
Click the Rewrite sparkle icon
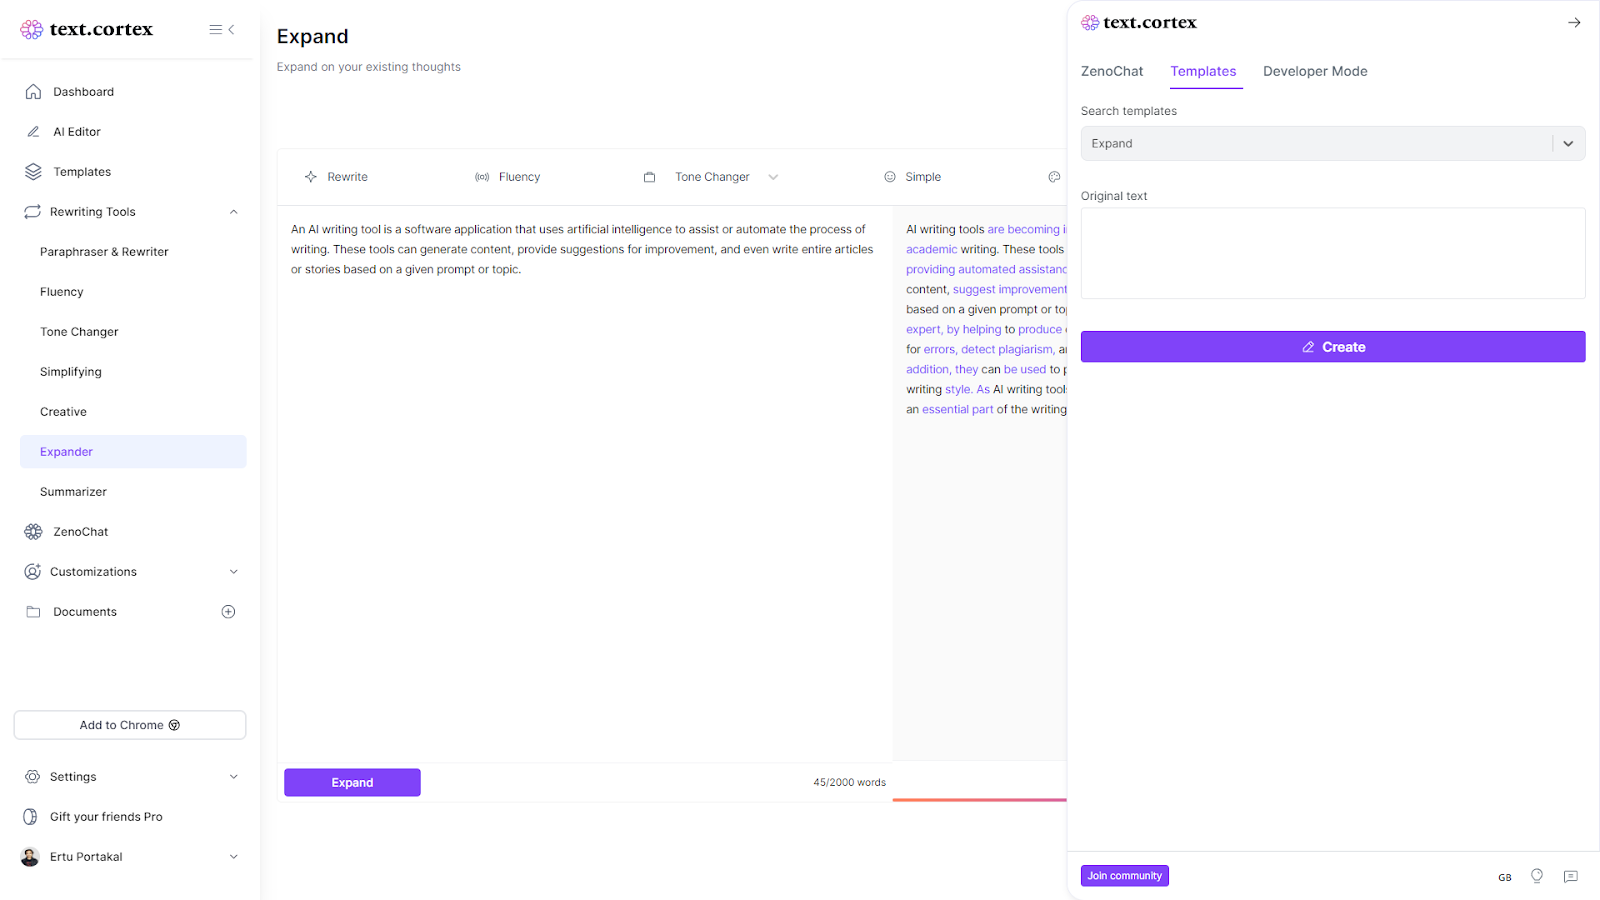coord(311,177)
